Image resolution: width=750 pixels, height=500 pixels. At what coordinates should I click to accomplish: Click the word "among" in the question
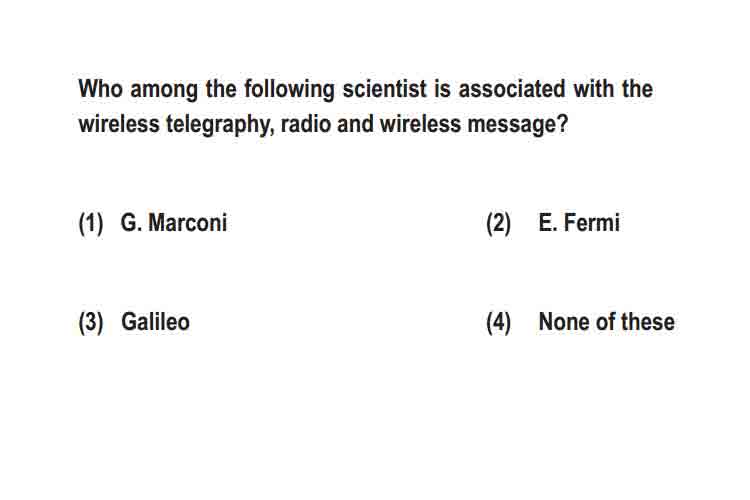pyautogui.click(x=164, y=91)
